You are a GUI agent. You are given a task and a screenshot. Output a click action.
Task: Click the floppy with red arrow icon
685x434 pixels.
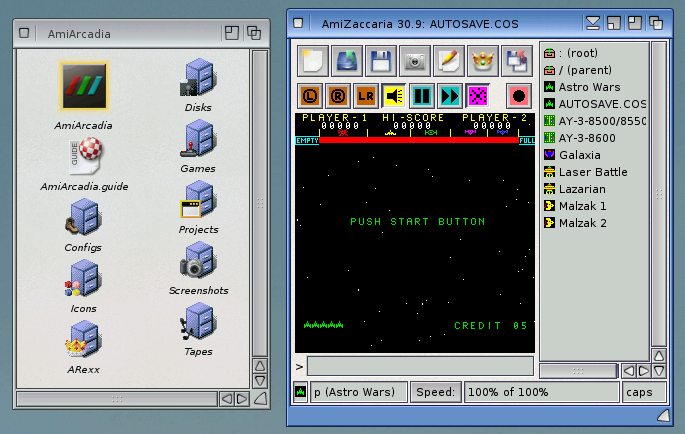(518, 61)
